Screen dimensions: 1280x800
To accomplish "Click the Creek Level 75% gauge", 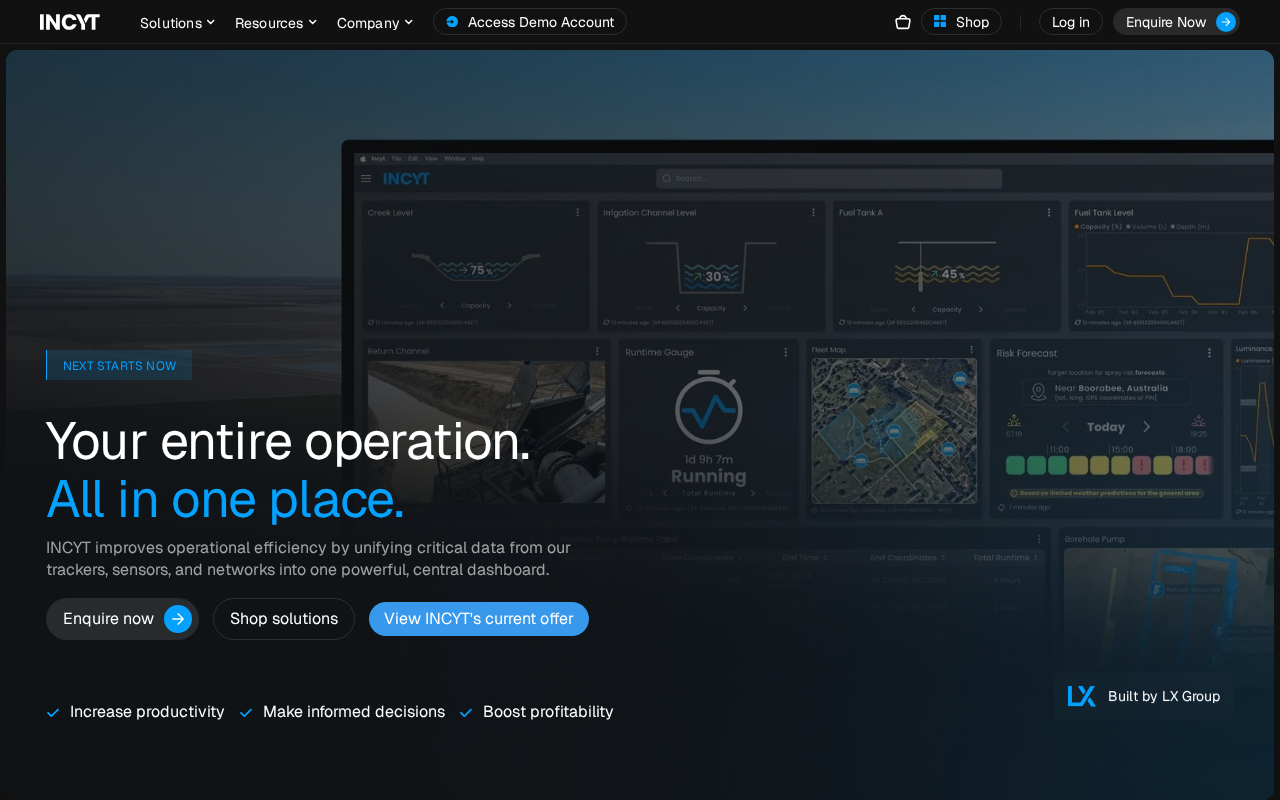I will coord(475,269).
